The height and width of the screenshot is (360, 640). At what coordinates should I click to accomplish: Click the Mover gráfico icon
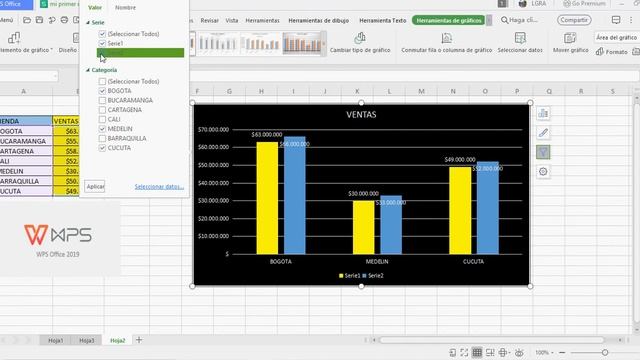pos(570,38)
